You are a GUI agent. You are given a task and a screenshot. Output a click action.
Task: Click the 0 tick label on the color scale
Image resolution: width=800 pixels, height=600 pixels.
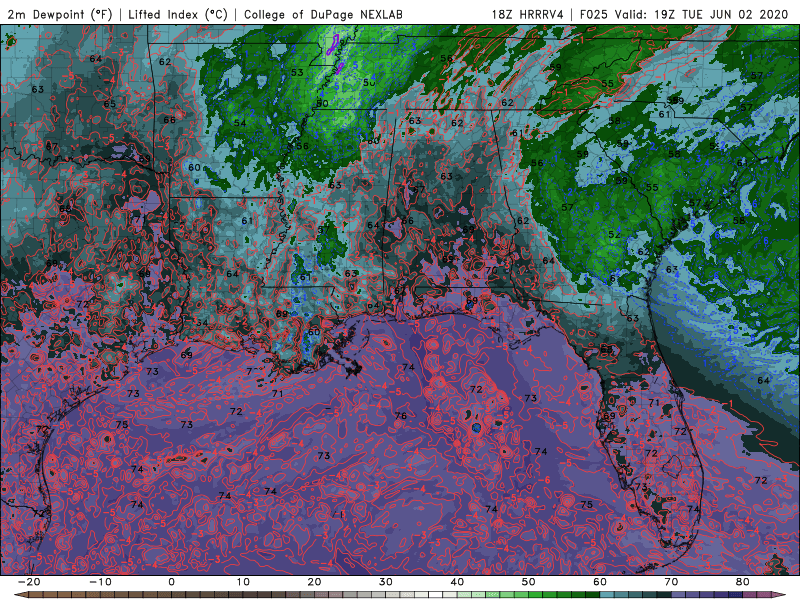(x=171, y=582)
